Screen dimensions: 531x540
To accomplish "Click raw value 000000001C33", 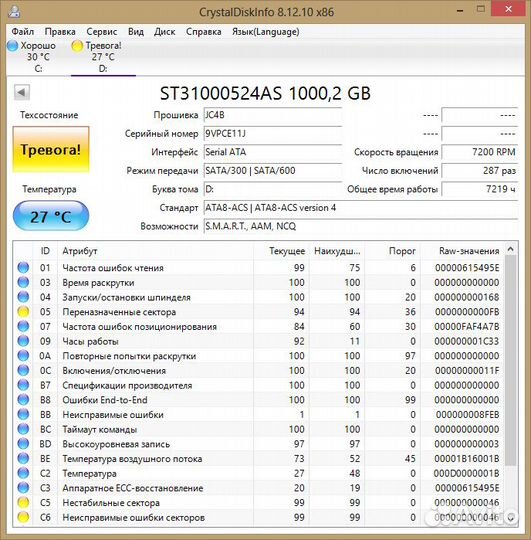I will click(467, 341).
